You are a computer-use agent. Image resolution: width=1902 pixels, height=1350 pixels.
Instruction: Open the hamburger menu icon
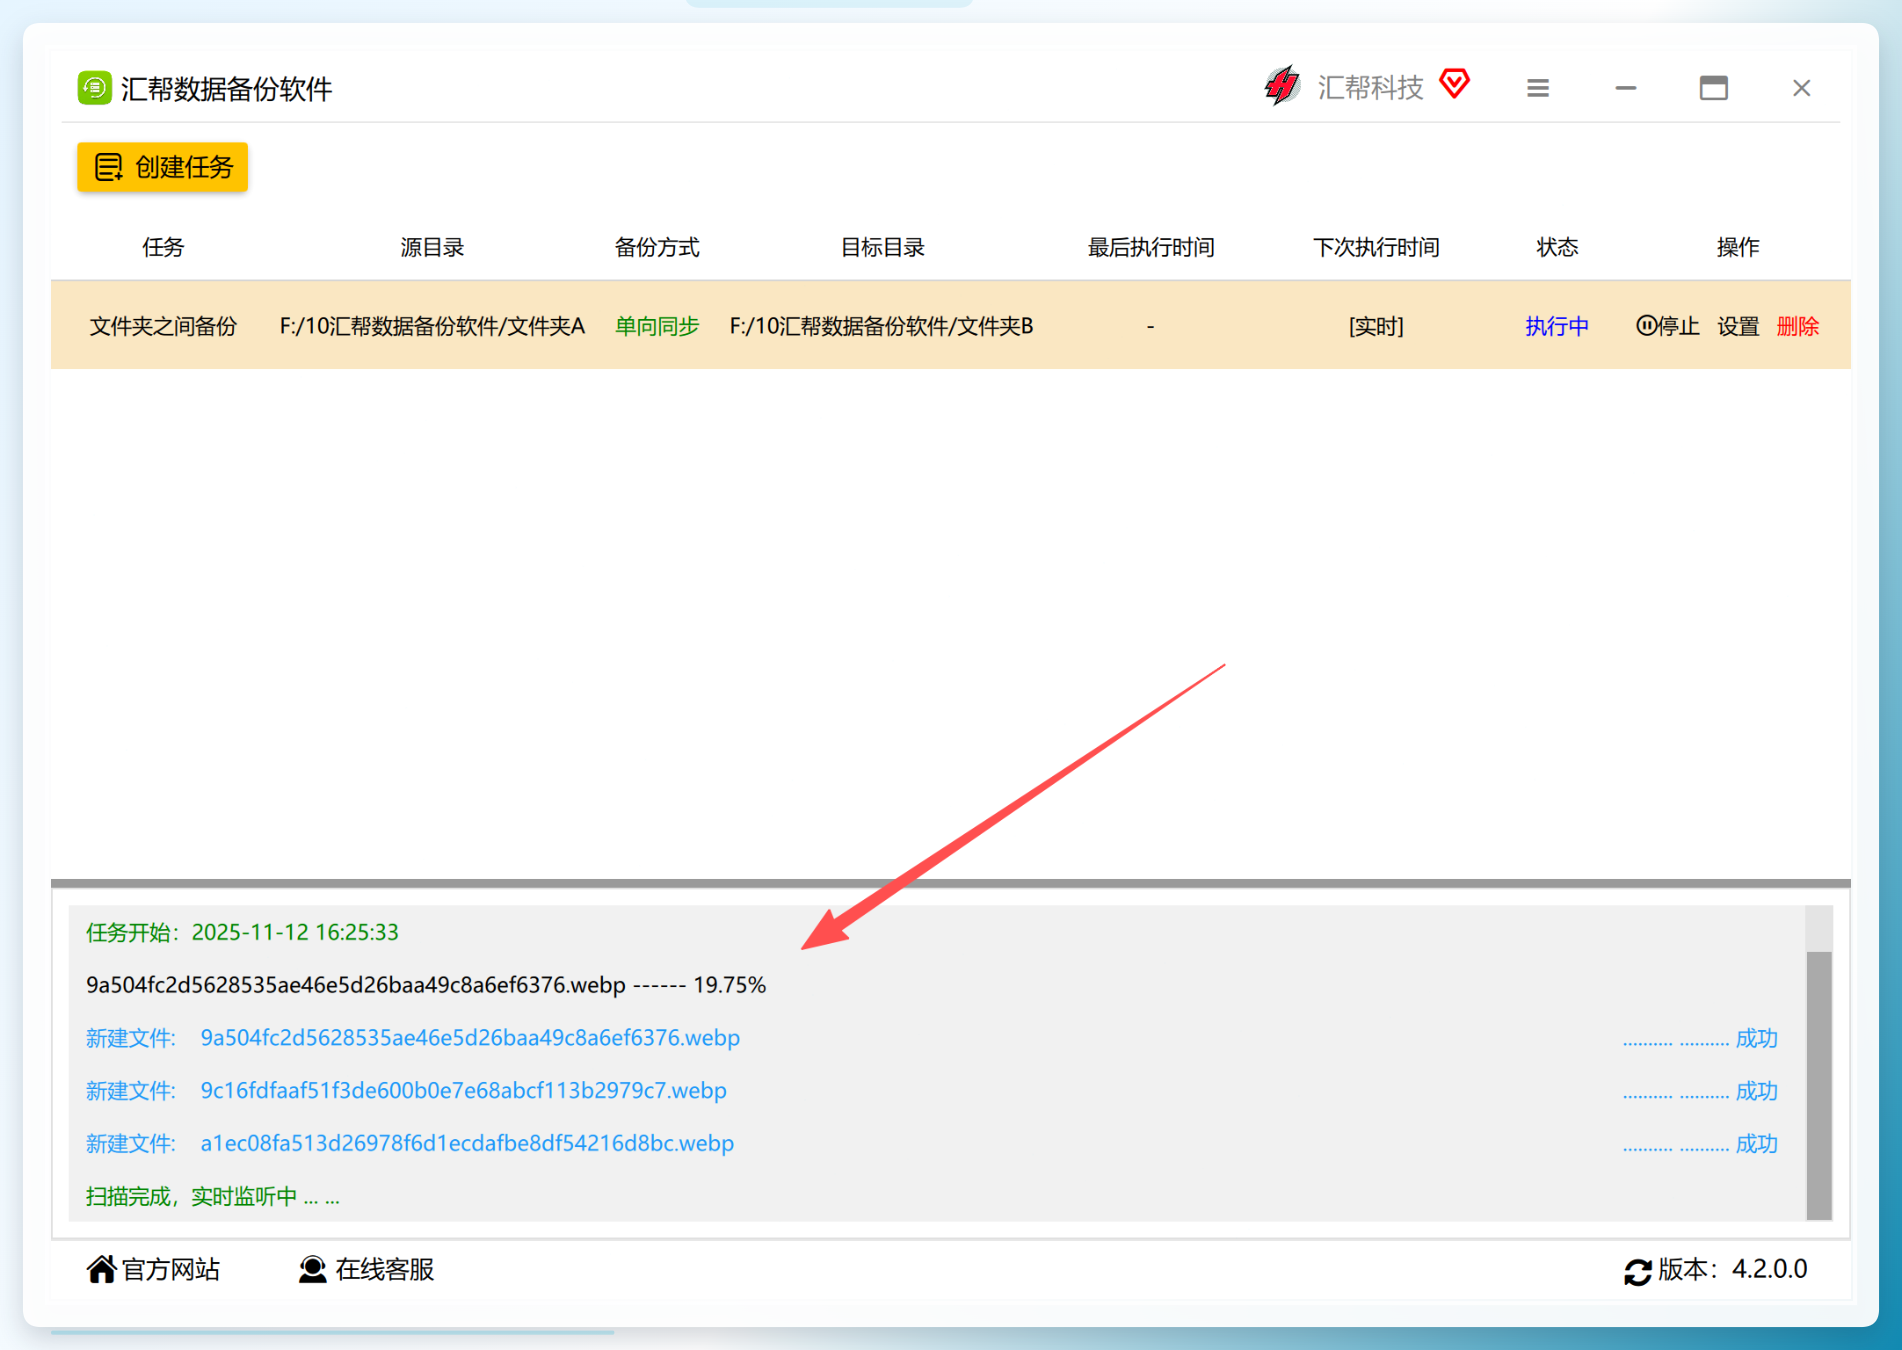1538,88
